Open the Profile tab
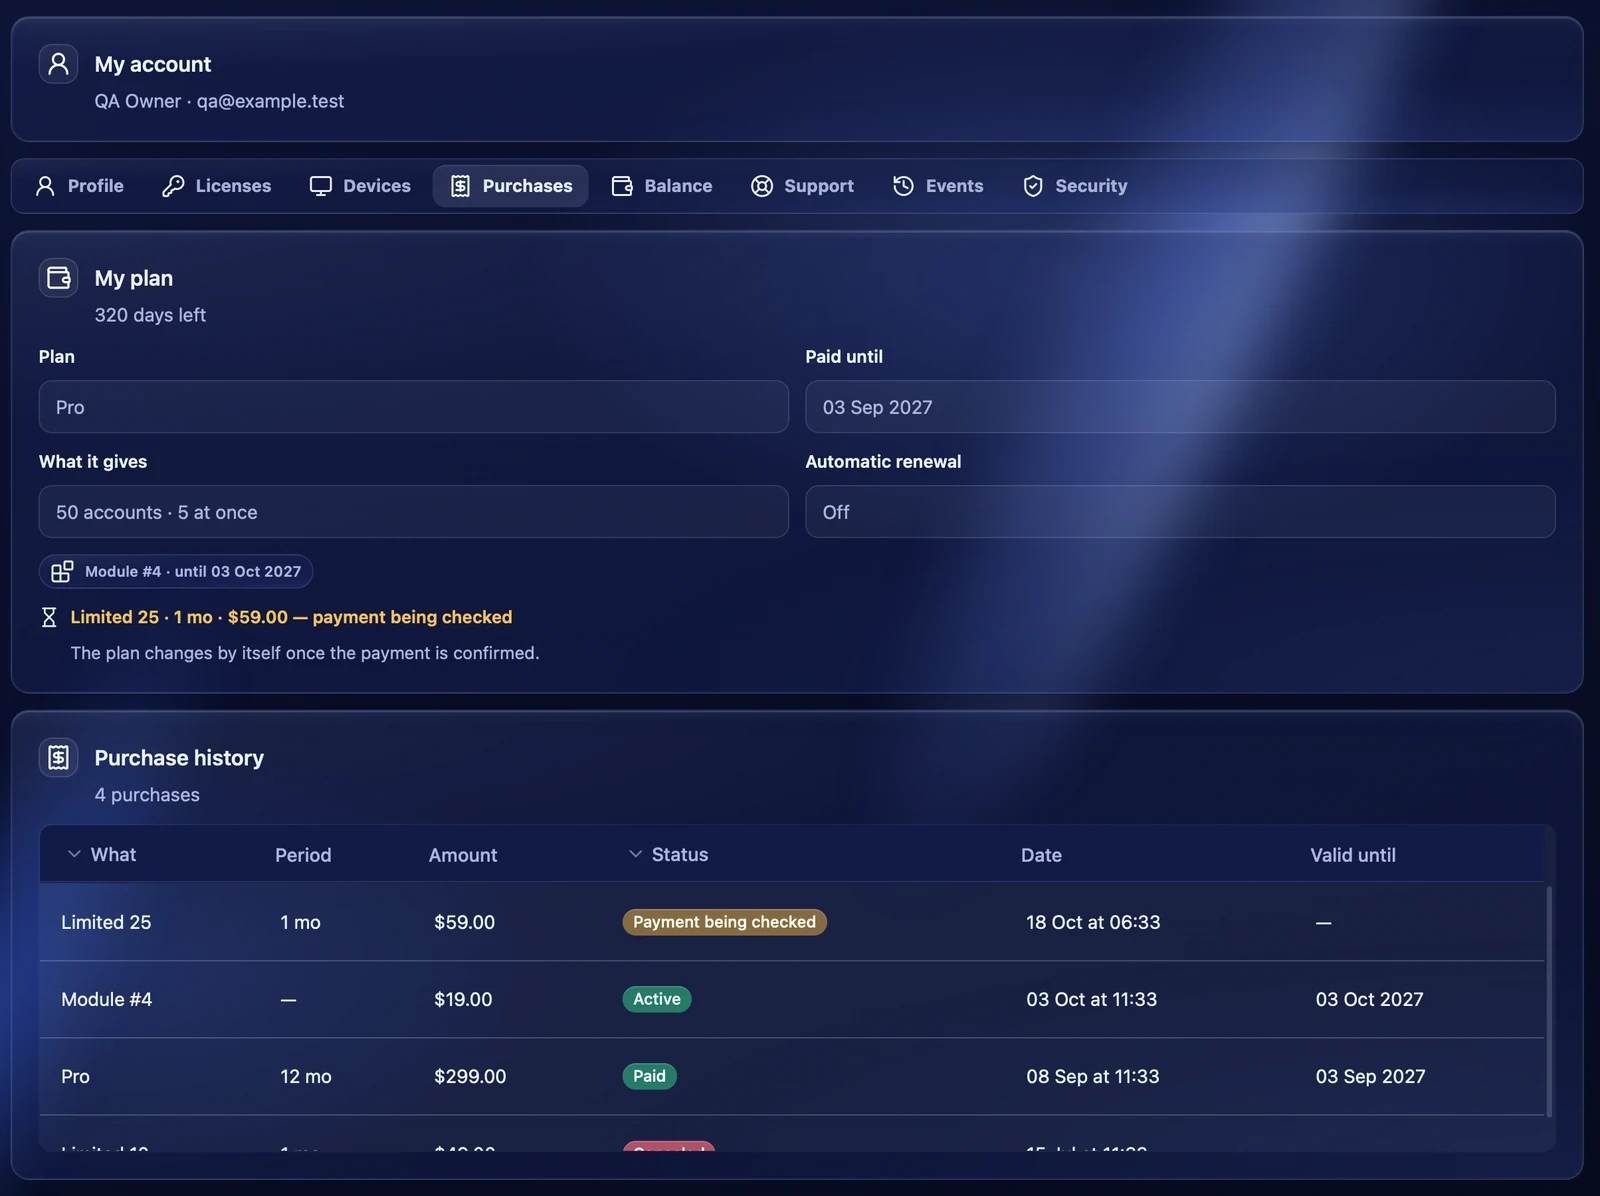 [80, 186]
